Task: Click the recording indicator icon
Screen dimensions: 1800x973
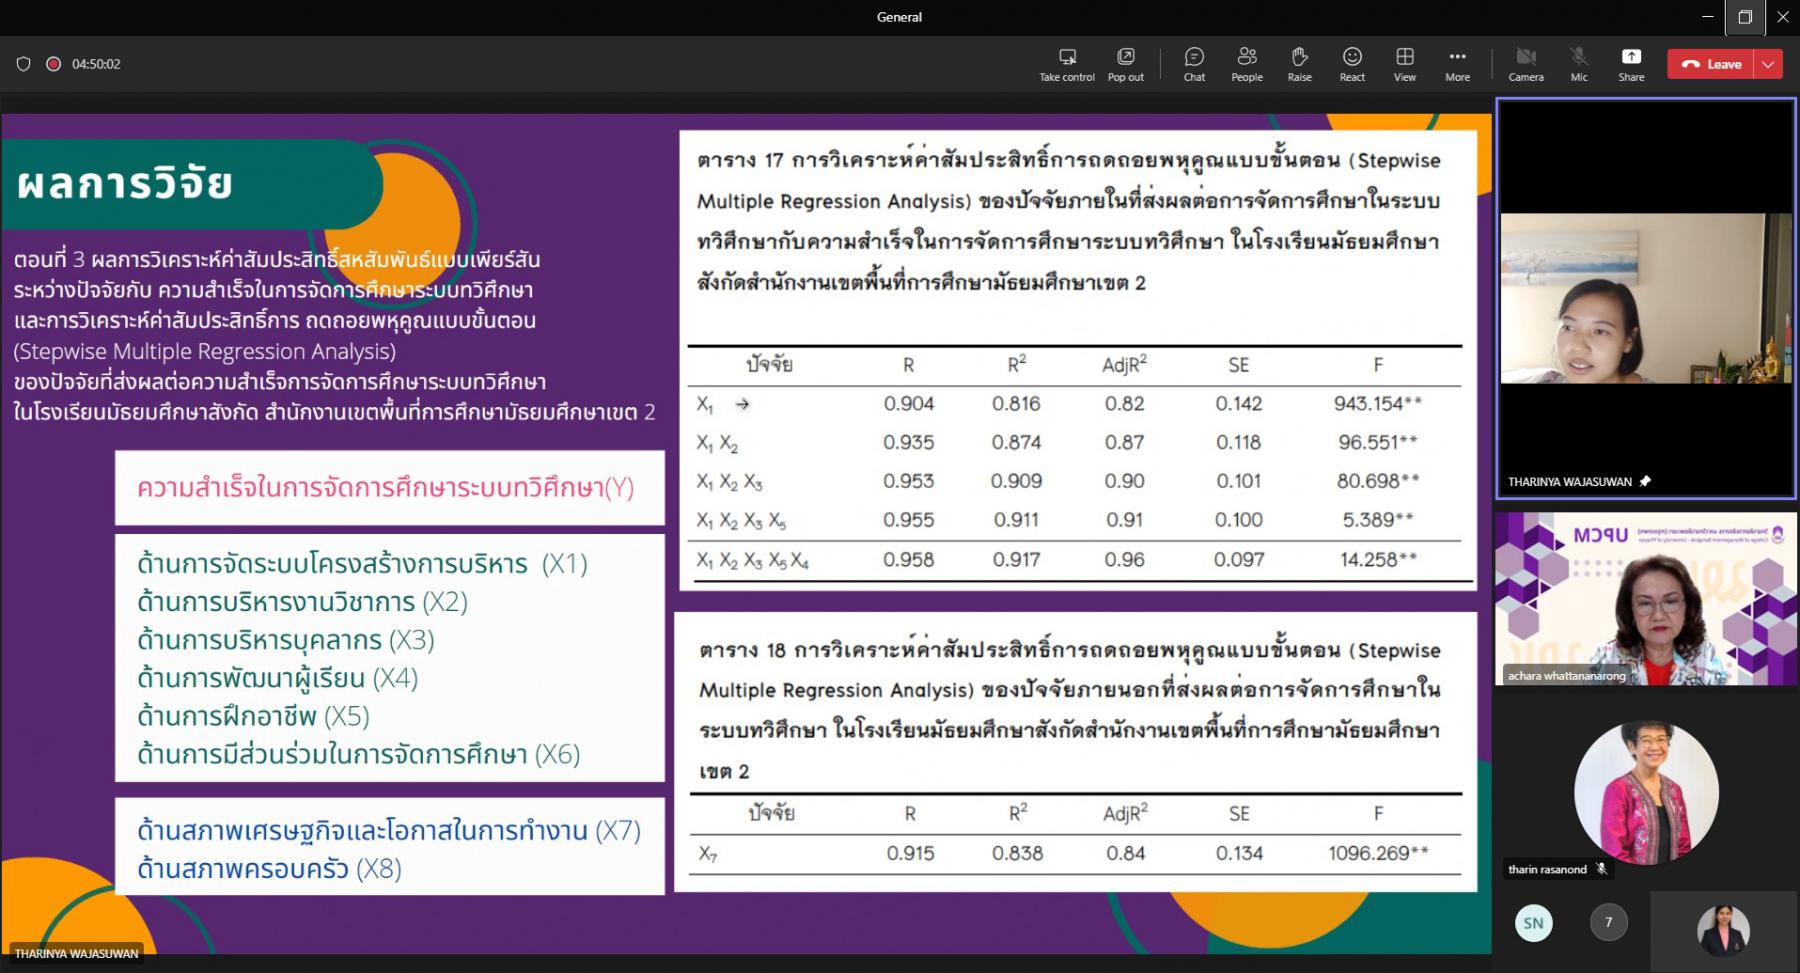Action: [53, 64]
